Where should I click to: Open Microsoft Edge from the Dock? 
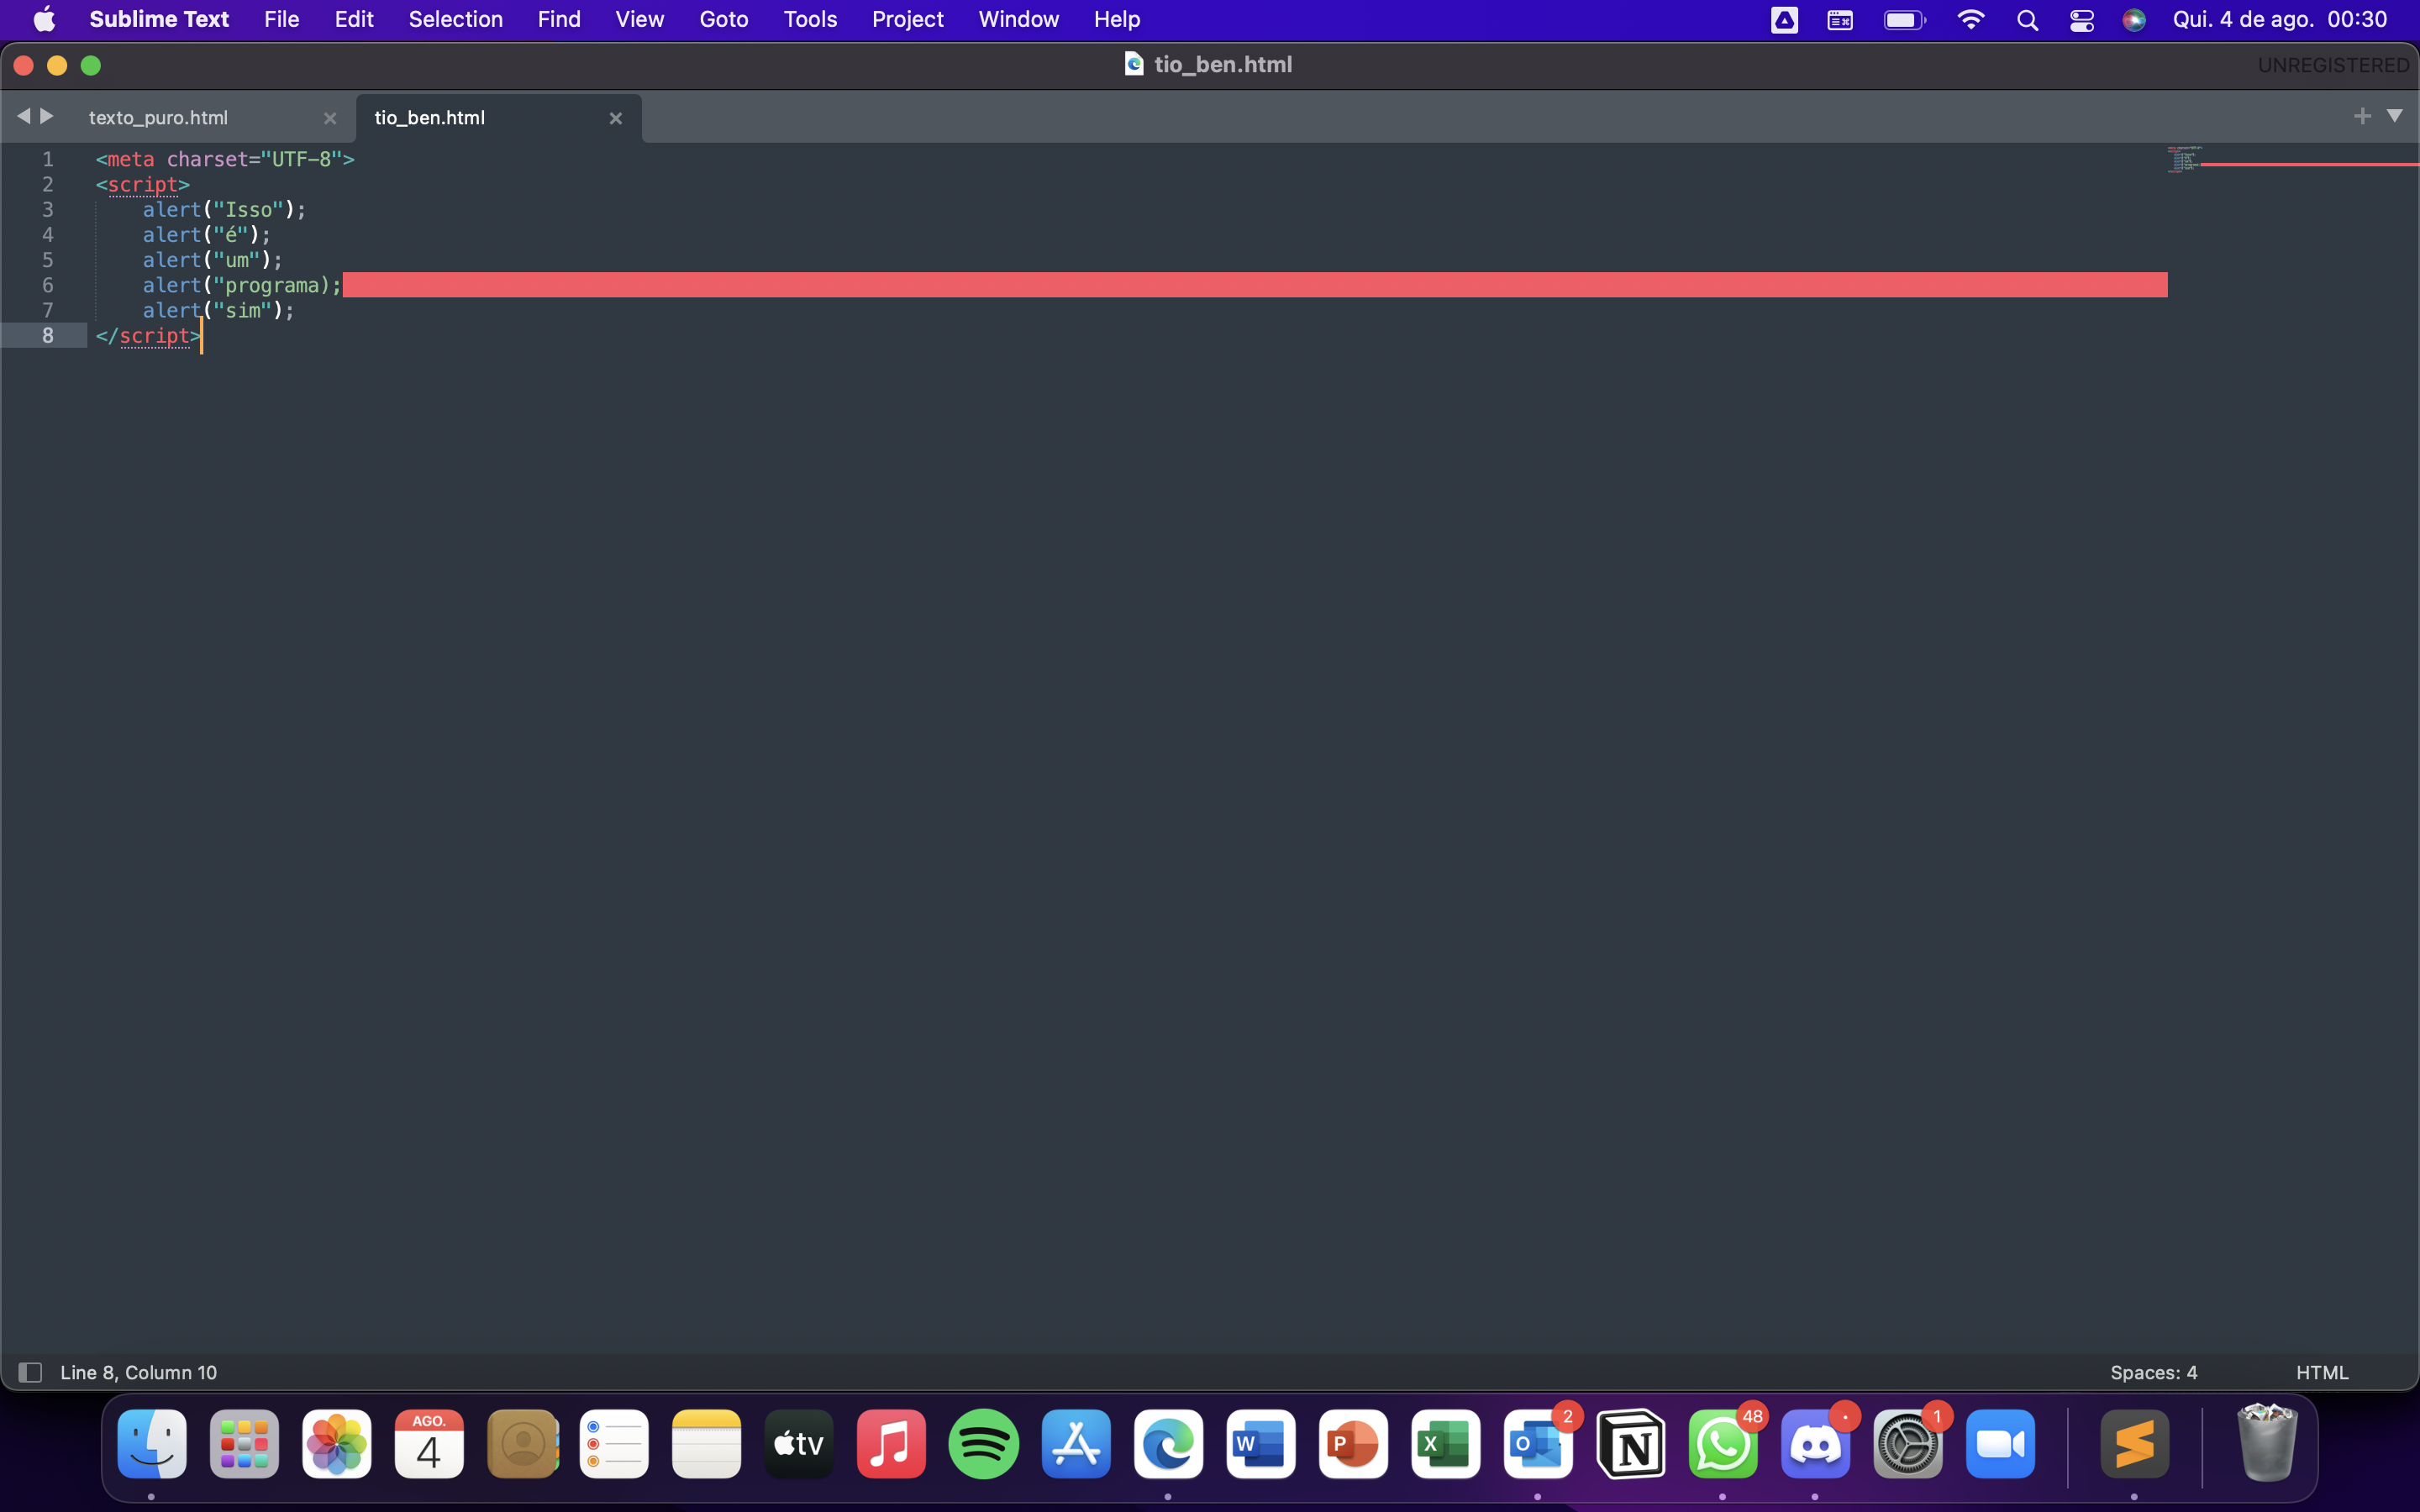(x=1168, y=1444)
